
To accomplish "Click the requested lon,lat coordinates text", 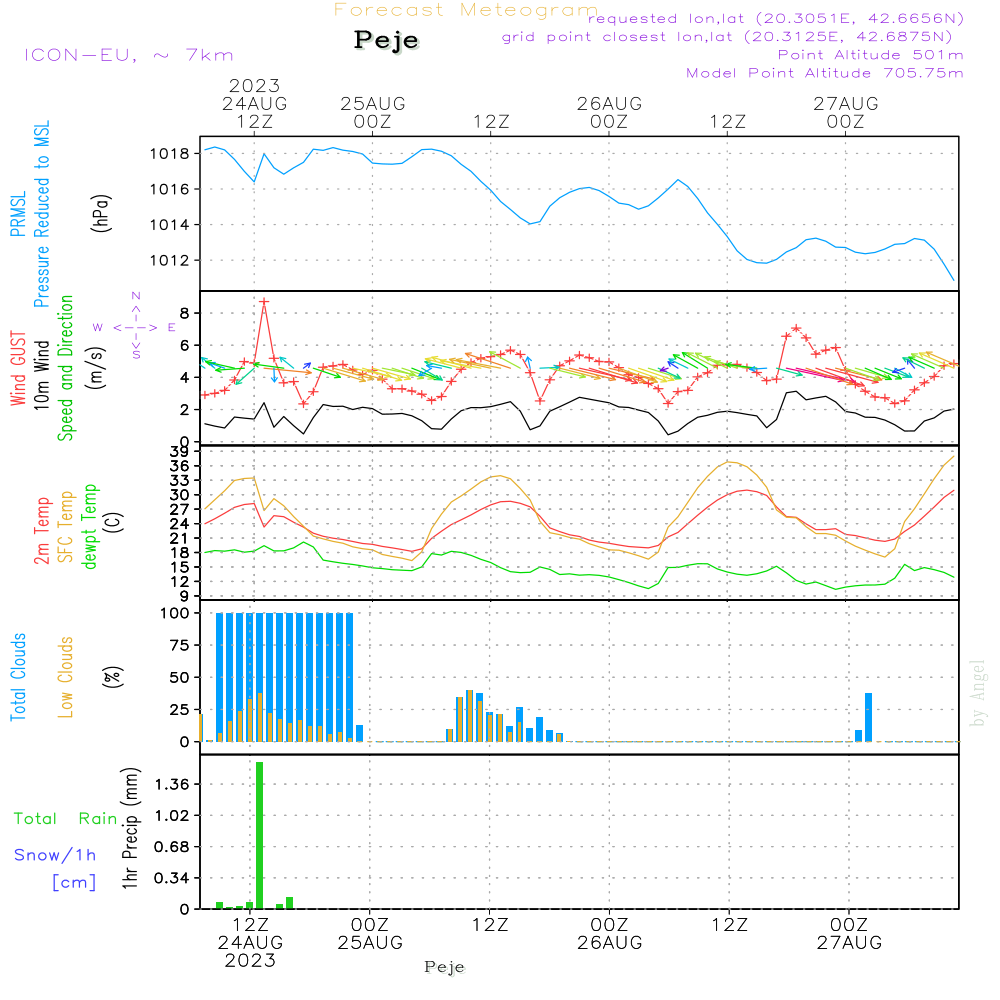I will click(x=775, y=19).
